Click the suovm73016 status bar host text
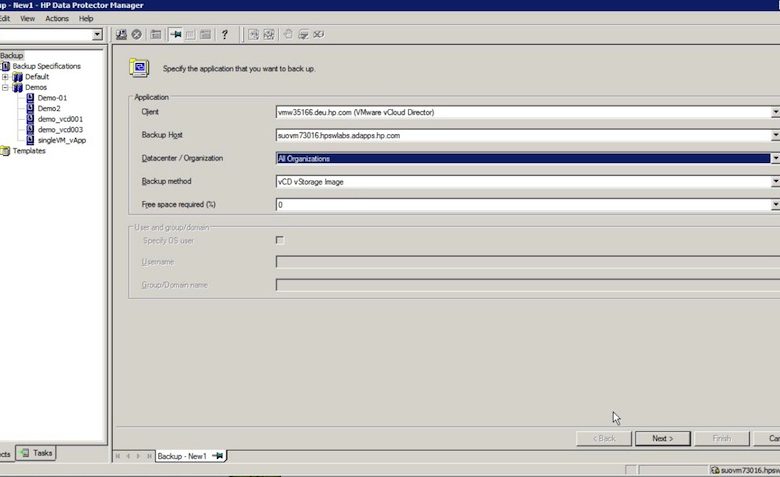This screenshot has width=780, height=477. 750,470
